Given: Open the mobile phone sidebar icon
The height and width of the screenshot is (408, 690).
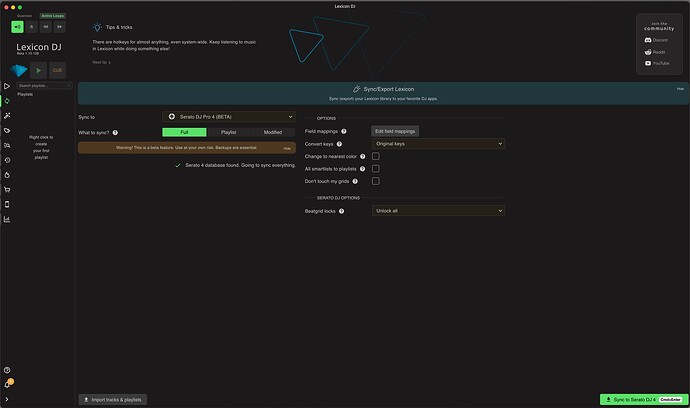Looking at the screenshot, I should coord(7,204).
